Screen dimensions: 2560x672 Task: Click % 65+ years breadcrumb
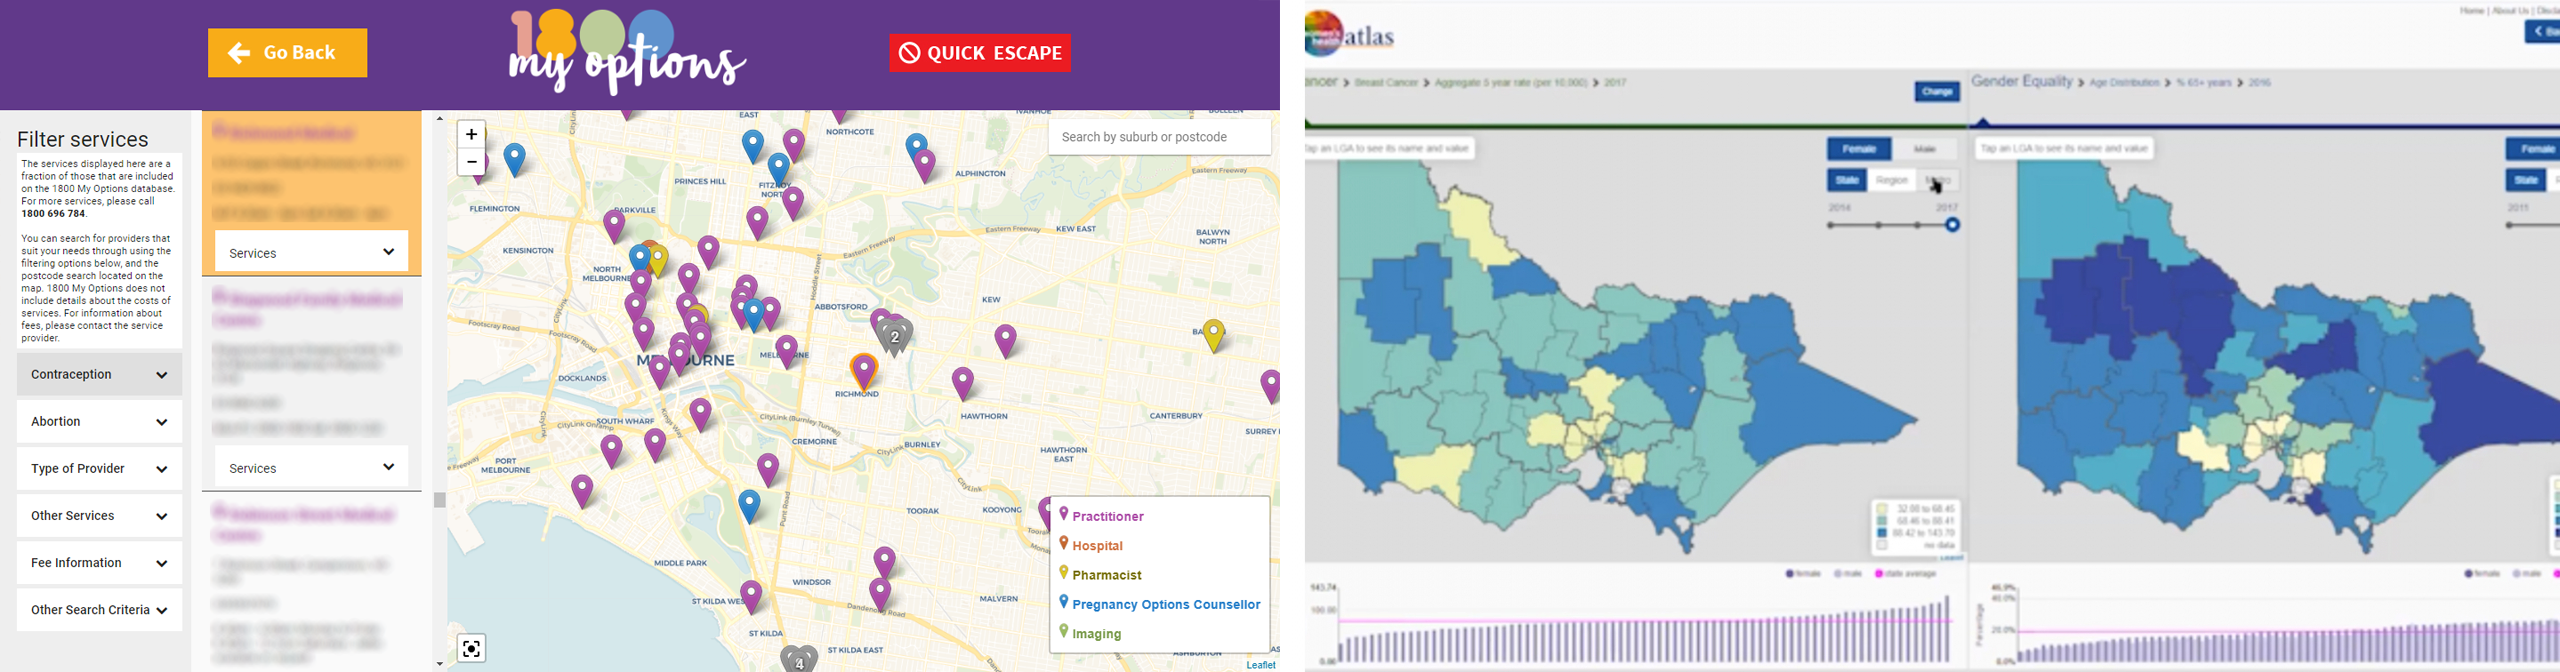[x=2203, y=83]
